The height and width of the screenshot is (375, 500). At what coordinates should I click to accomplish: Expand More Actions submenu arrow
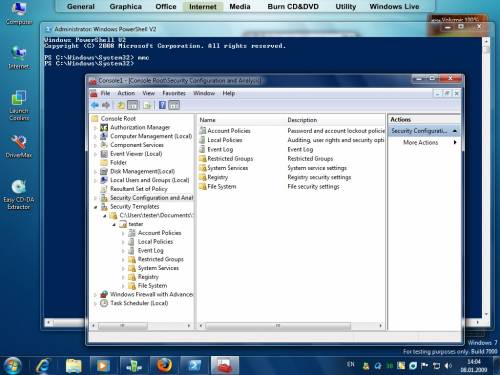click(x=455, y=142)
